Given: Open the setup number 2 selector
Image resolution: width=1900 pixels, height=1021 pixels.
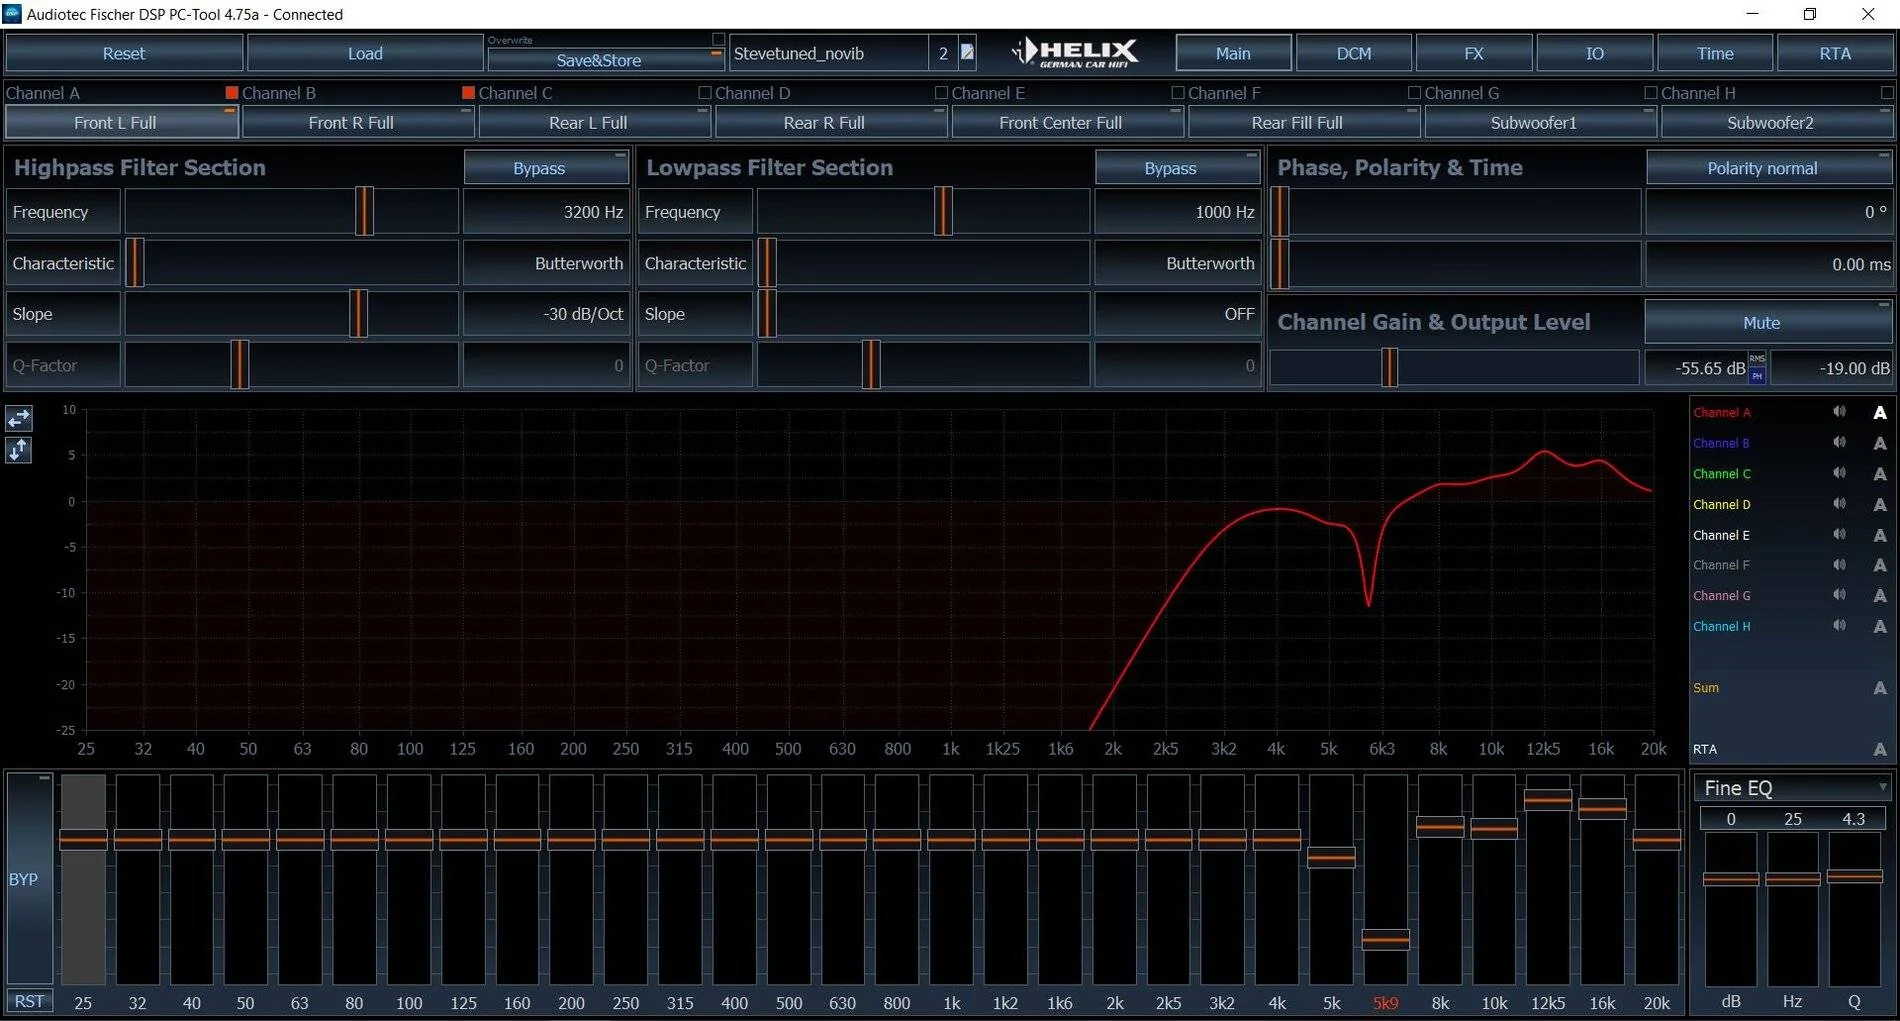Looking at the screenshot, I should click(x=943, y=53).
